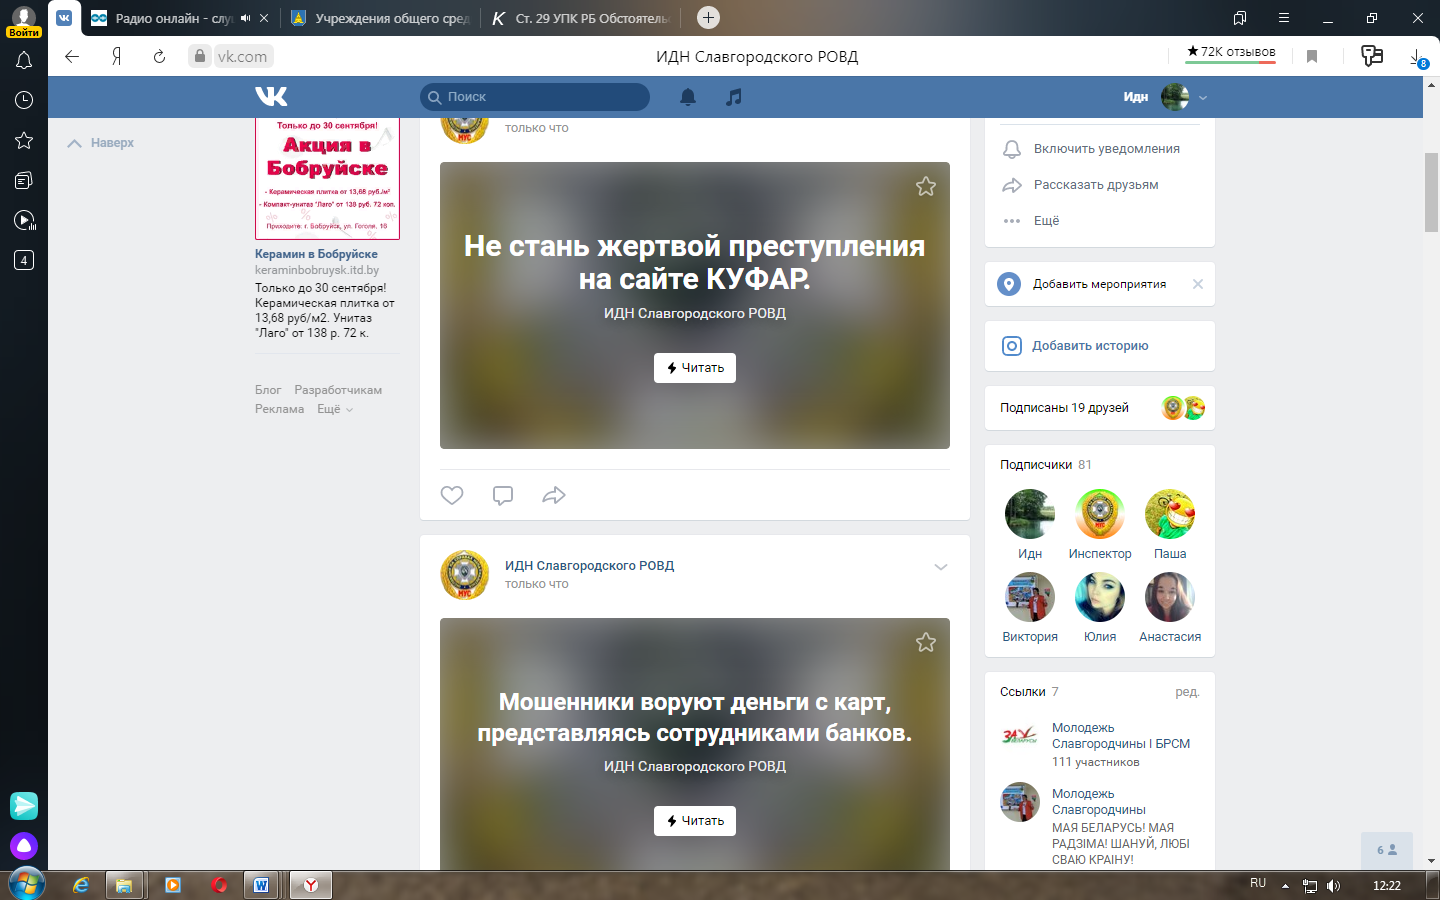The height and width of the screenshot is (900, 1440).
Task: Dismiss the Добавить мероприятия block
Action: tap(1198, 284)
